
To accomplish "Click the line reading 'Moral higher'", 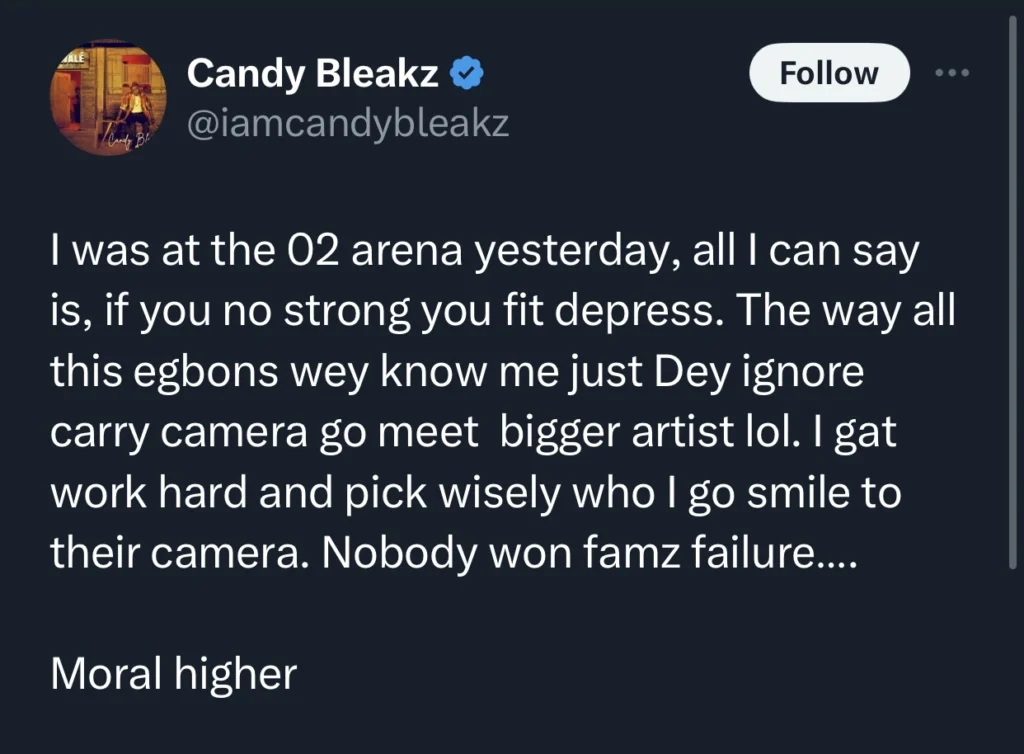I will click(x=172, y=673).
